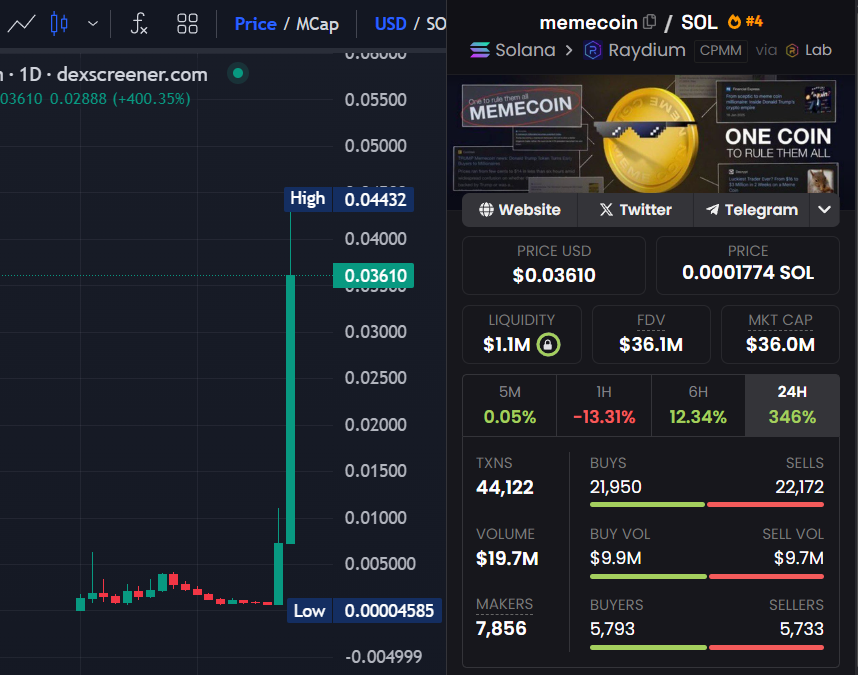
Task: Click the FDV $36.1M value
Action: (651, 345)
